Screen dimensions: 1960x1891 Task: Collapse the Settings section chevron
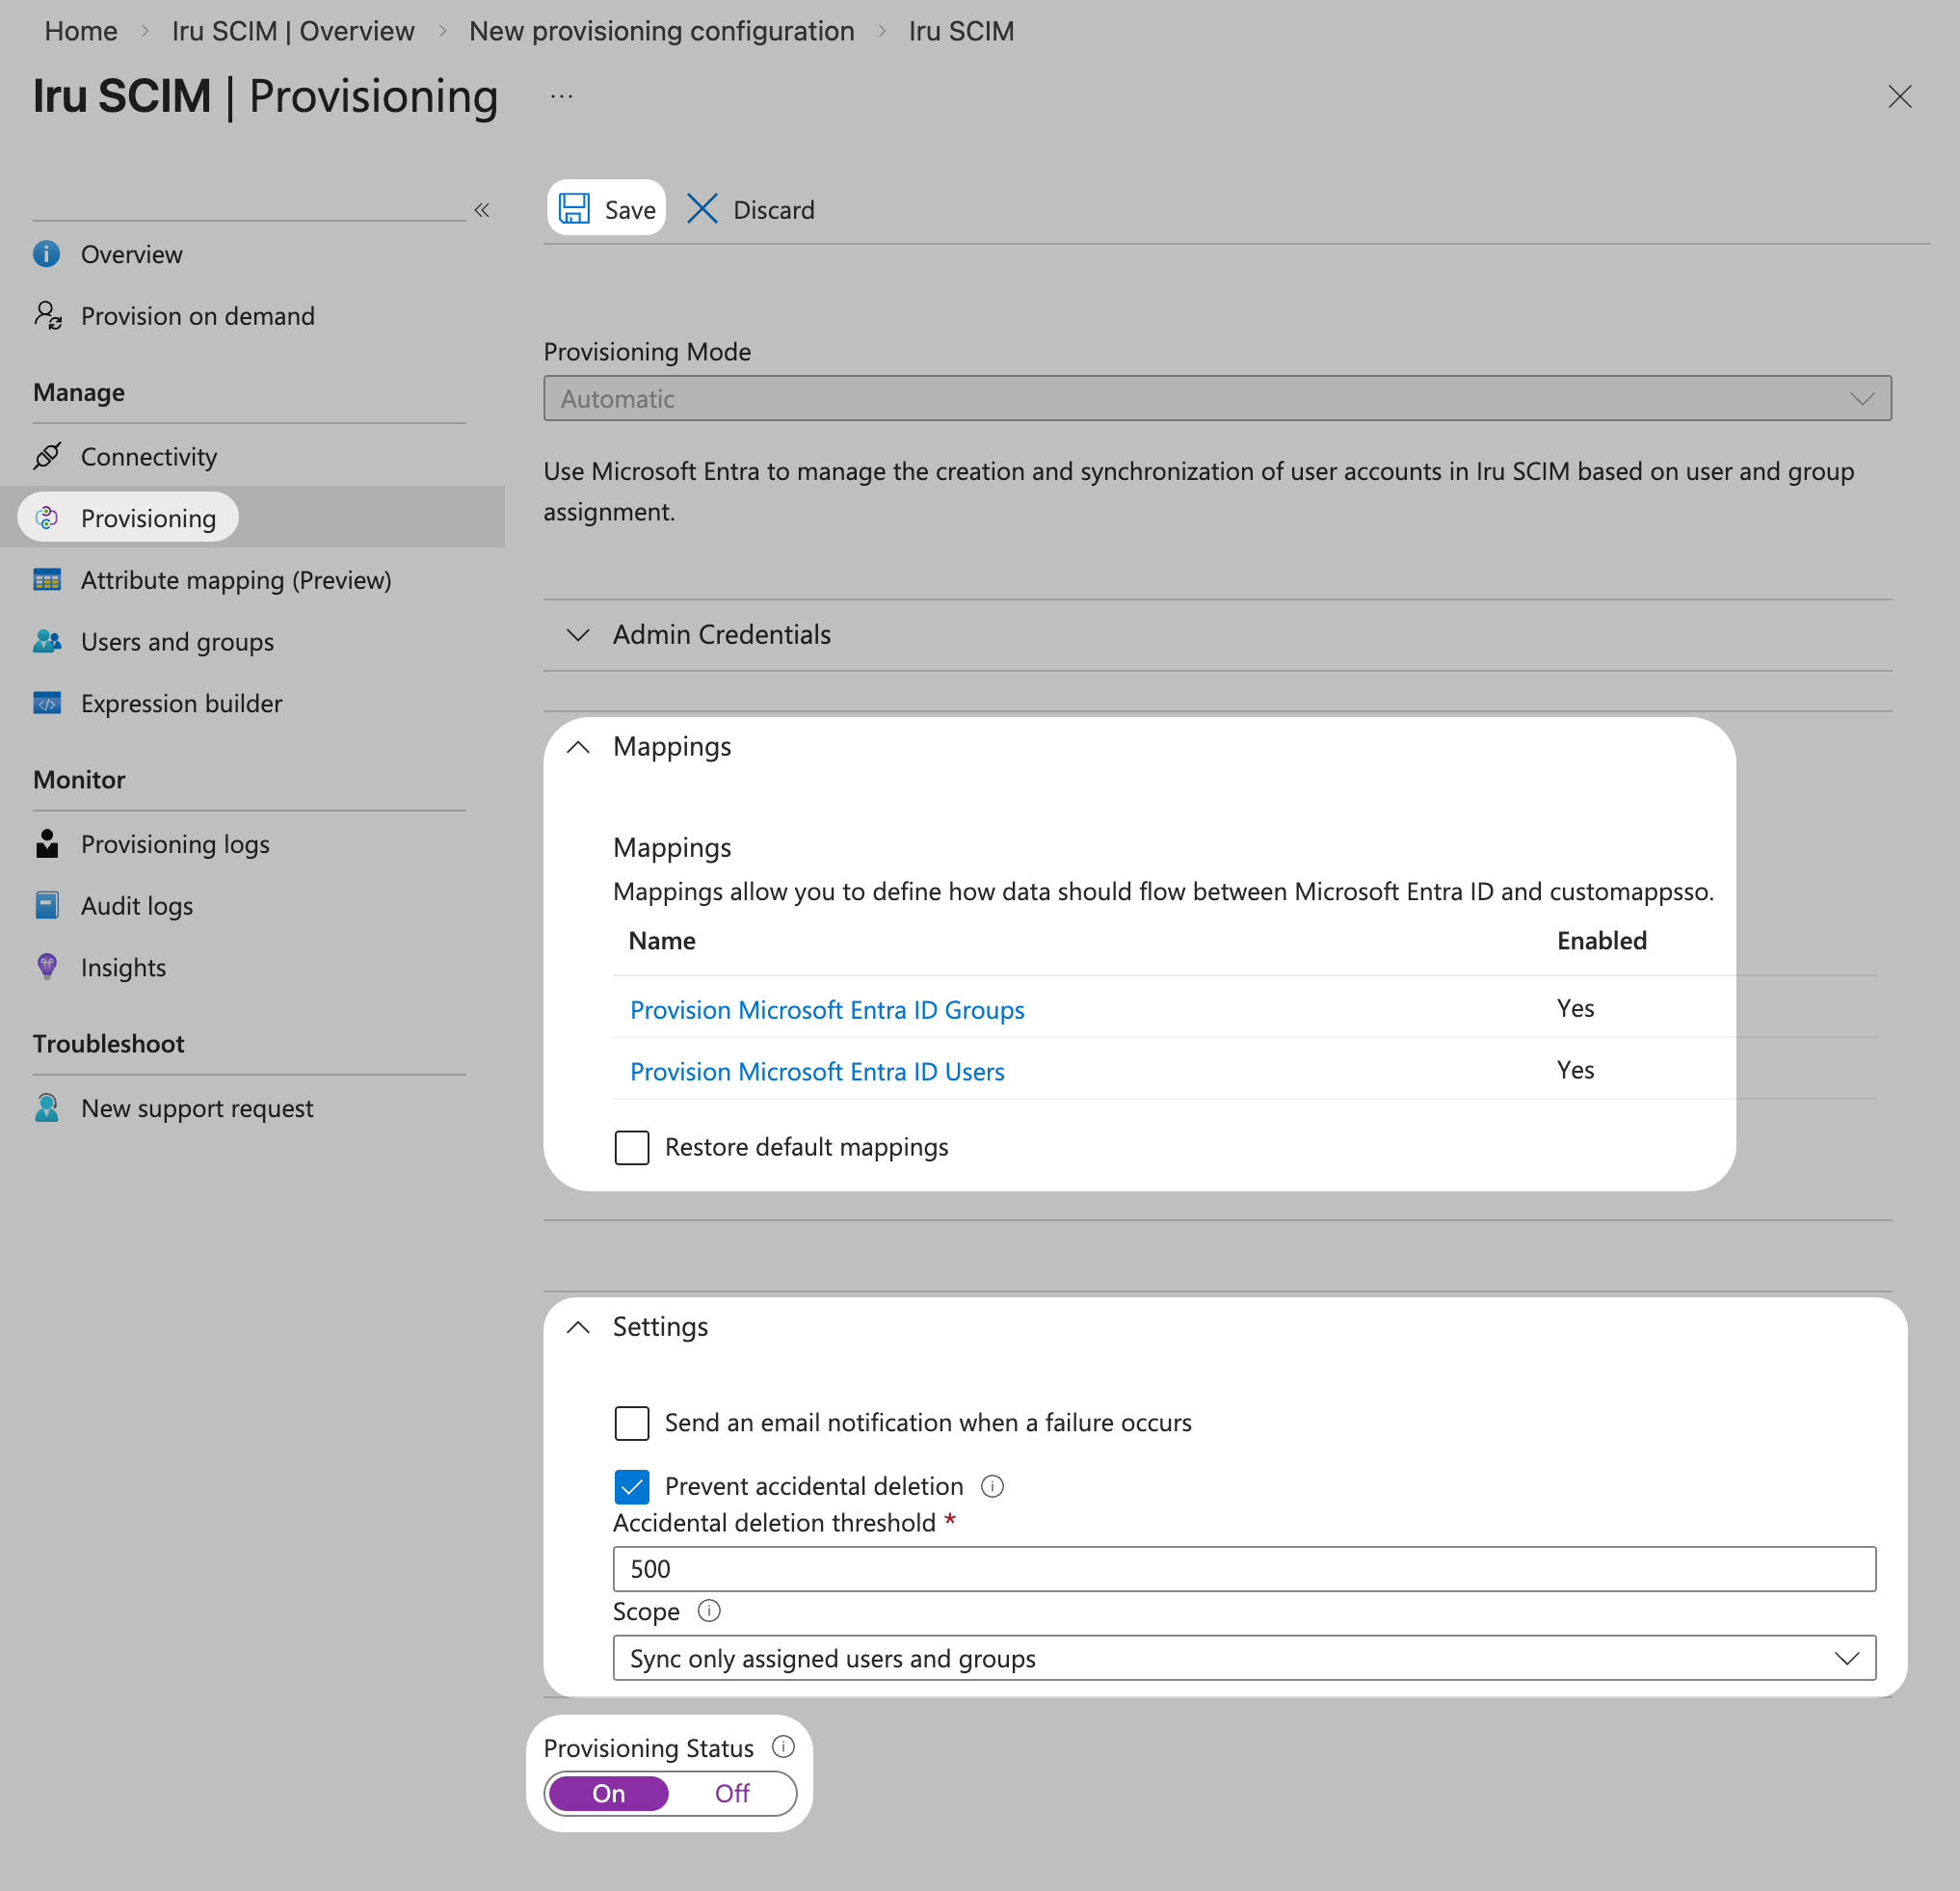coord(578,1327)
